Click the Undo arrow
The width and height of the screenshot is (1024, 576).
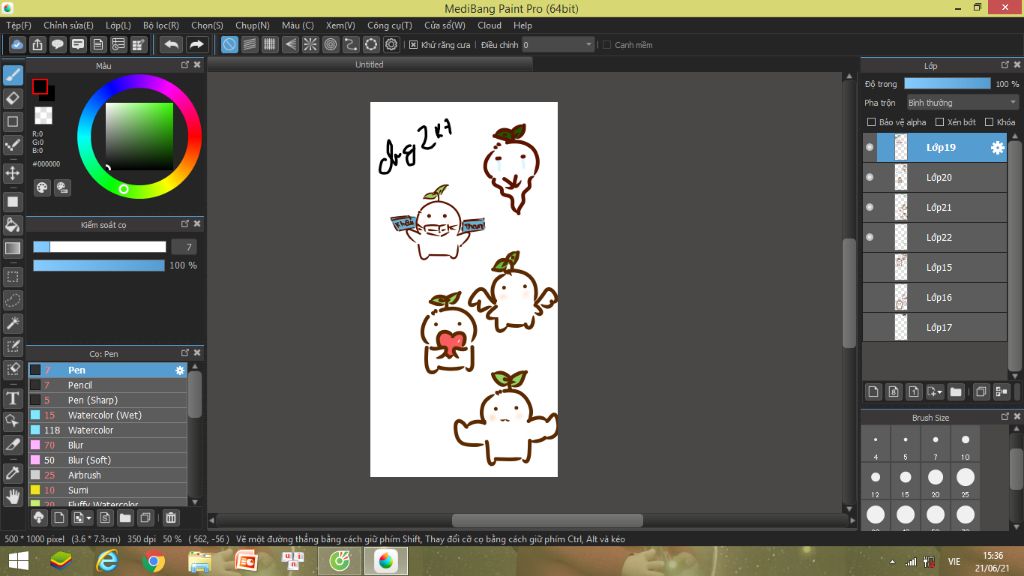171,44
